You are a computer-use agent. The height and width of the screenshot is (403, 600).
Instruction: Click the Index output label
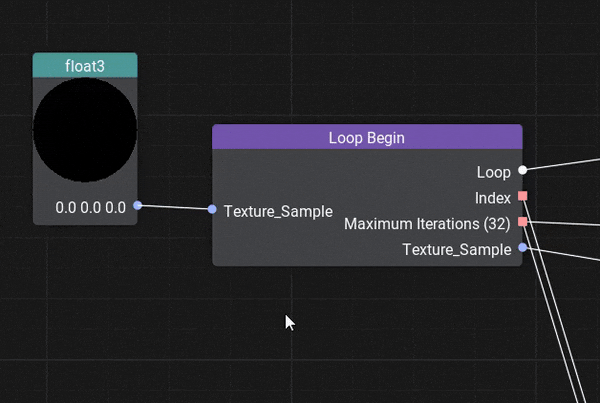point(493,198)
